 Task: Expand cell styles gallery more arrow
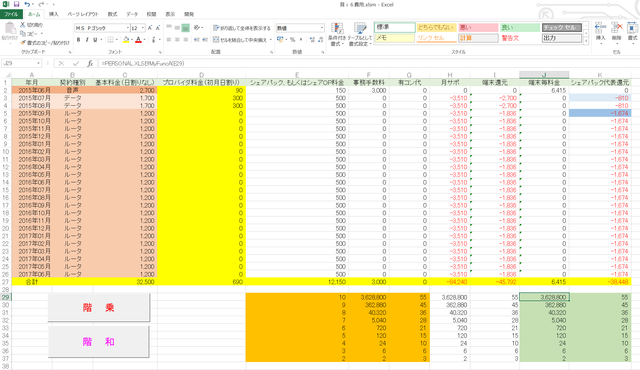586,41
